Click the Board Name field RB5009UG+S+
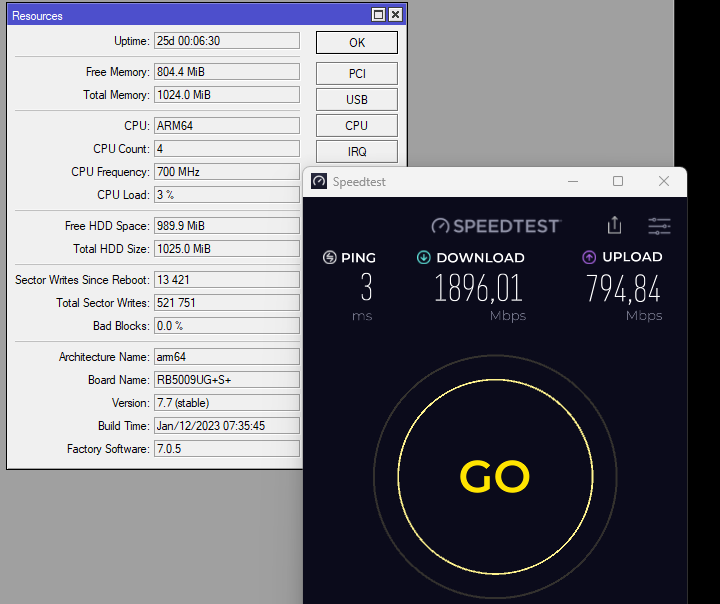The image size is (720, 604). pos(227,379)
